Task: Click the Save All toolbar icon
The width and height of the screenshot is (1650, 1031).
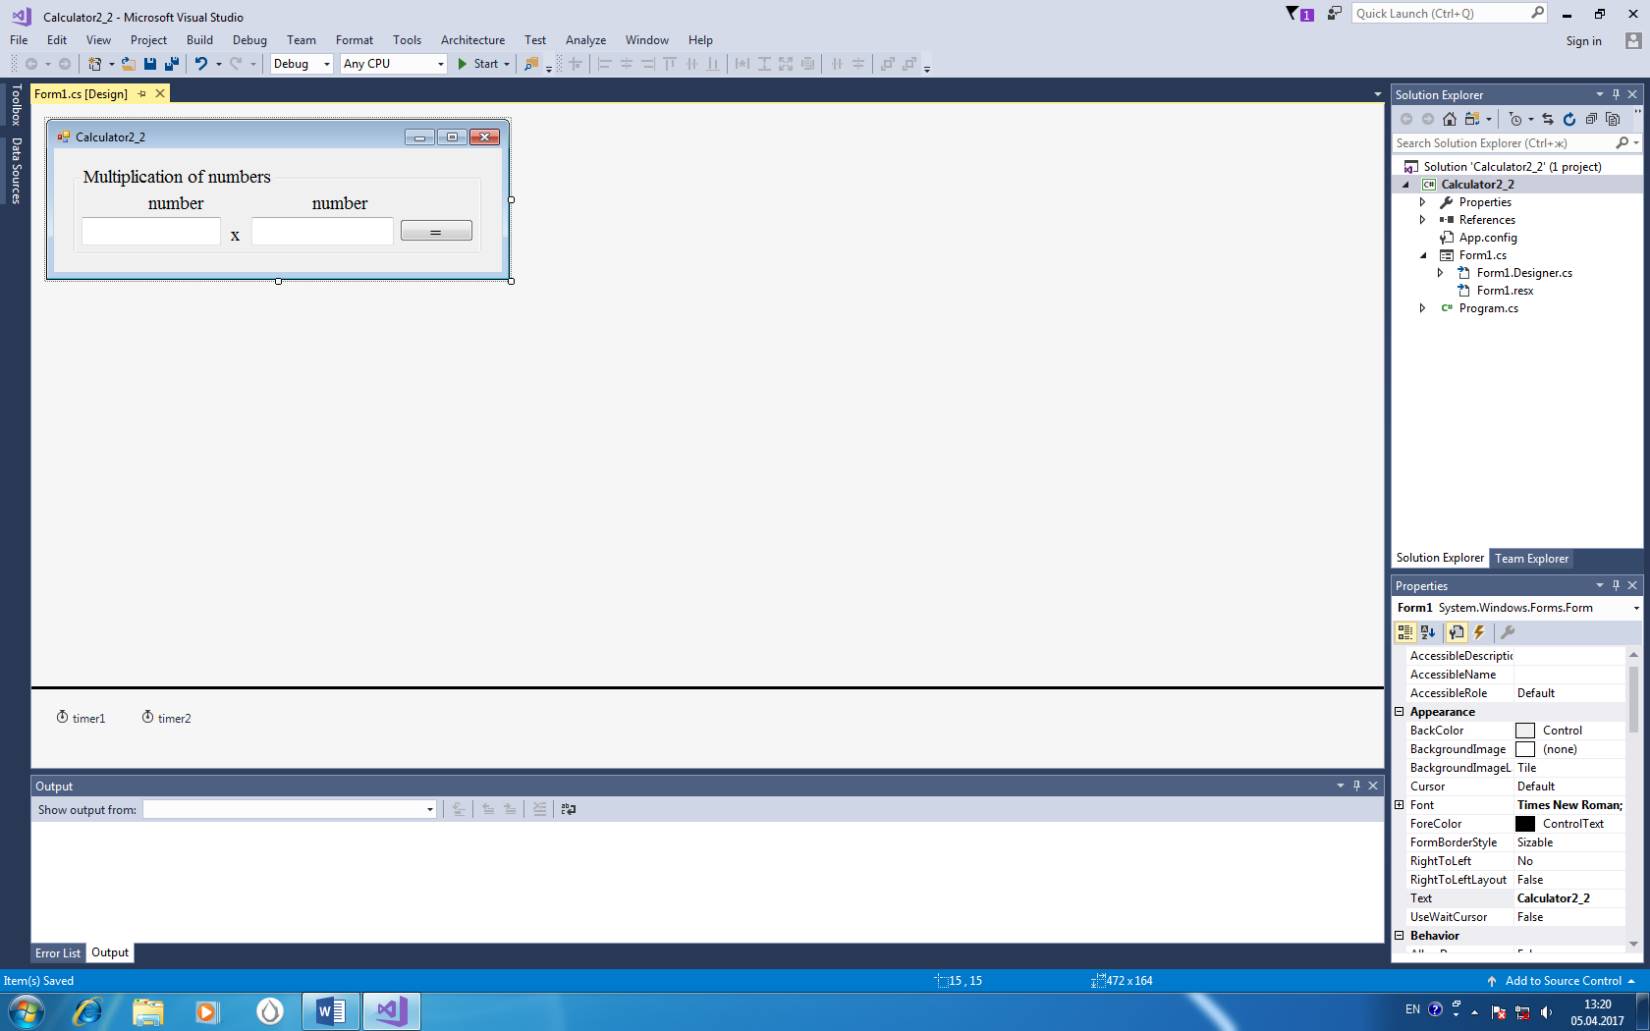Action: pyautogui.click(x=172, y=64)
